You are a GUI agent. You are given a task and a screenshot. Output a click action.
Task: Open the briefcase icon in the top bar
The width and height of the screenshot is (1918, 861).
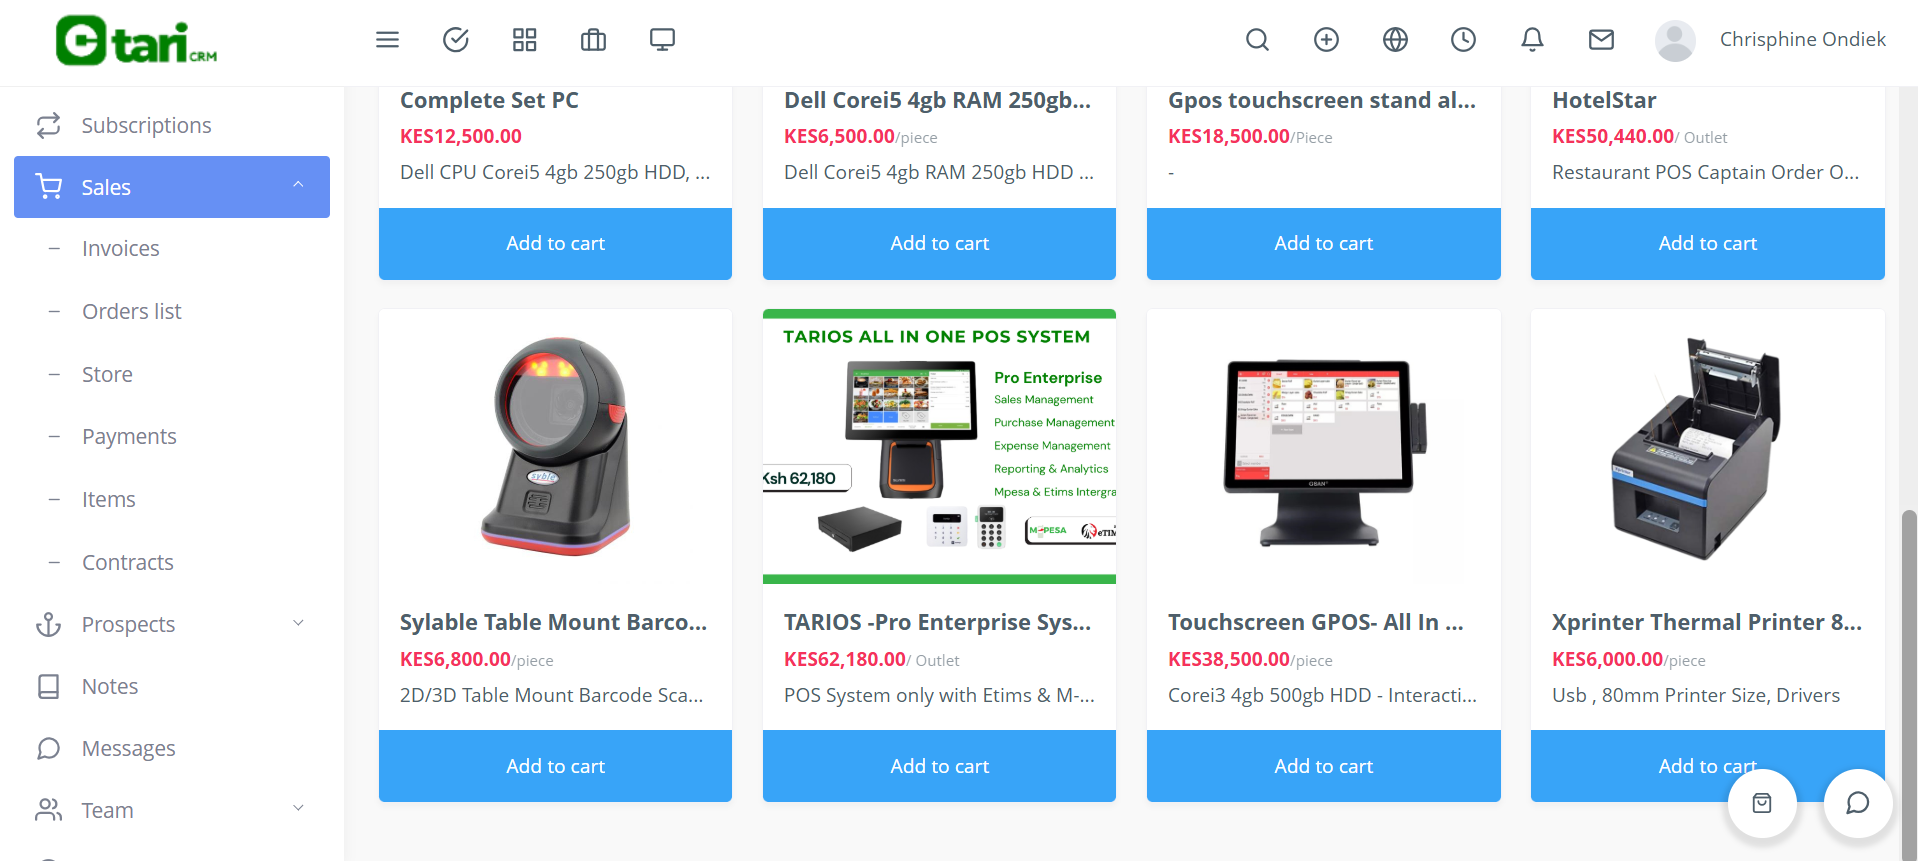tap(593, 40)
